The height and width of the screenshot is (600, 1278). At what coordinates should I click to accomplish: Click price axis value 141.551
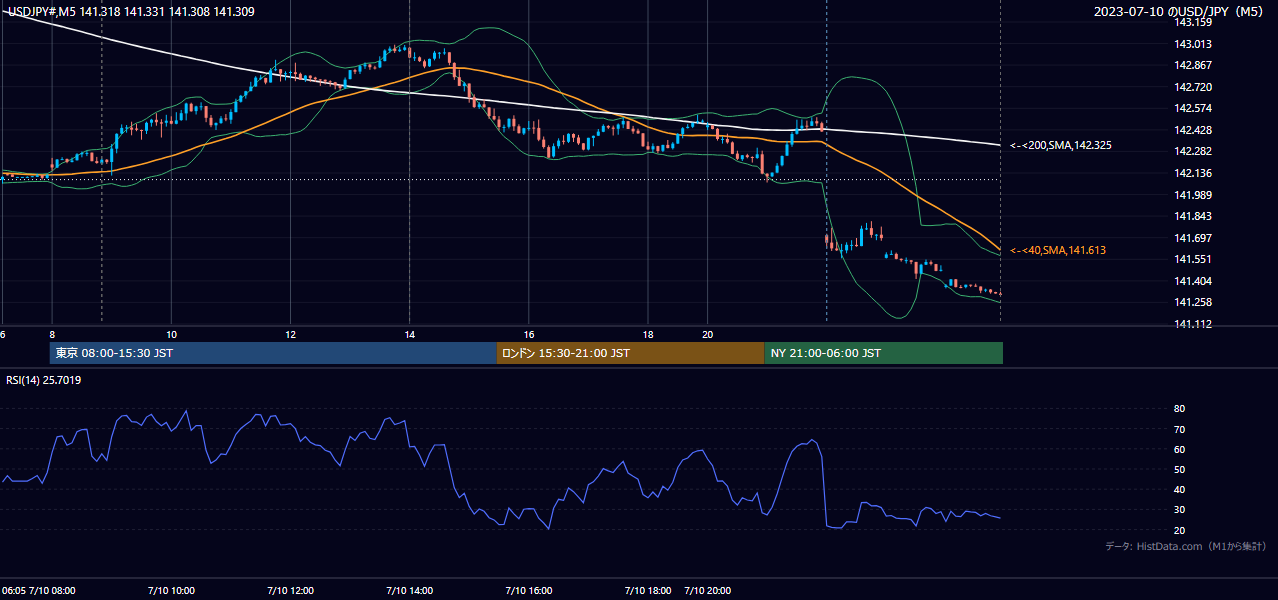tap(1192, 259)
